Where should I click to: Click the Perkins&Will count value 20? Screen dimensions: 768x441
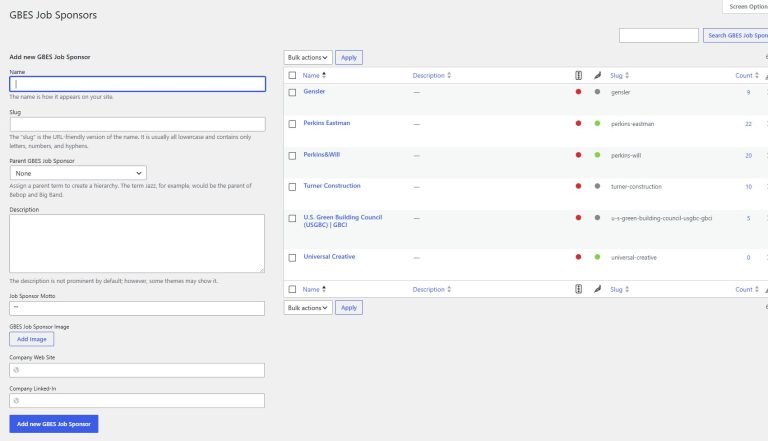[x=748, y=155]
